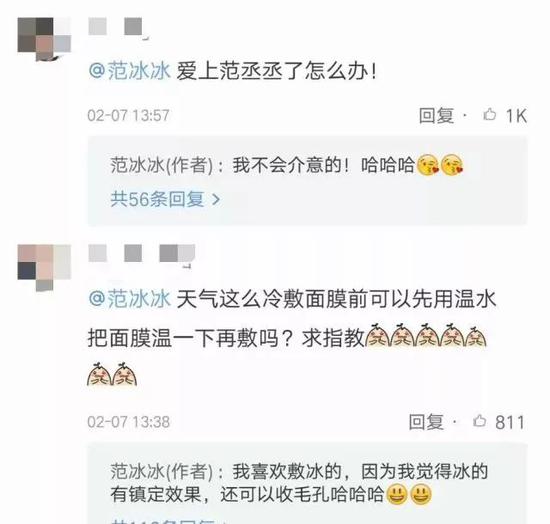Click the 02-07 13:57 timestamp
The height and width of the screenshot is (524, 550).
(128, 115)
